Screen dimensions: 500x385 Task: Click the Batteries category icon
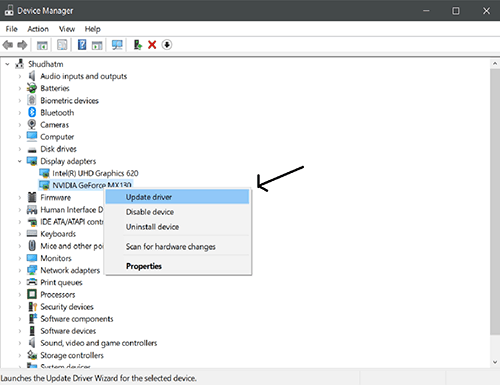(32, 88)
